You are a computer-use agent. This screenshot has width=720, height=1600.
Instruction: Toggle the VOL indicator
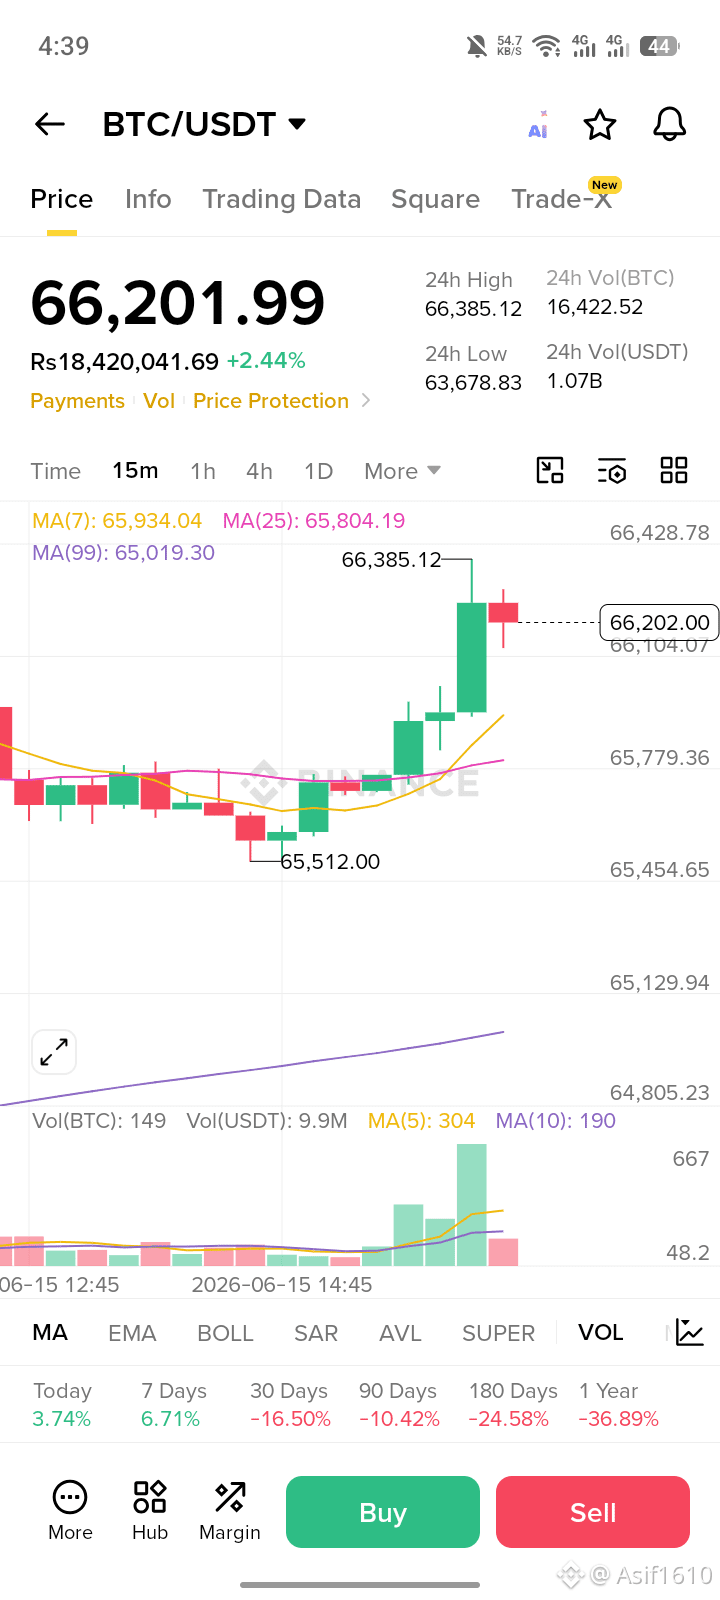600,1332
